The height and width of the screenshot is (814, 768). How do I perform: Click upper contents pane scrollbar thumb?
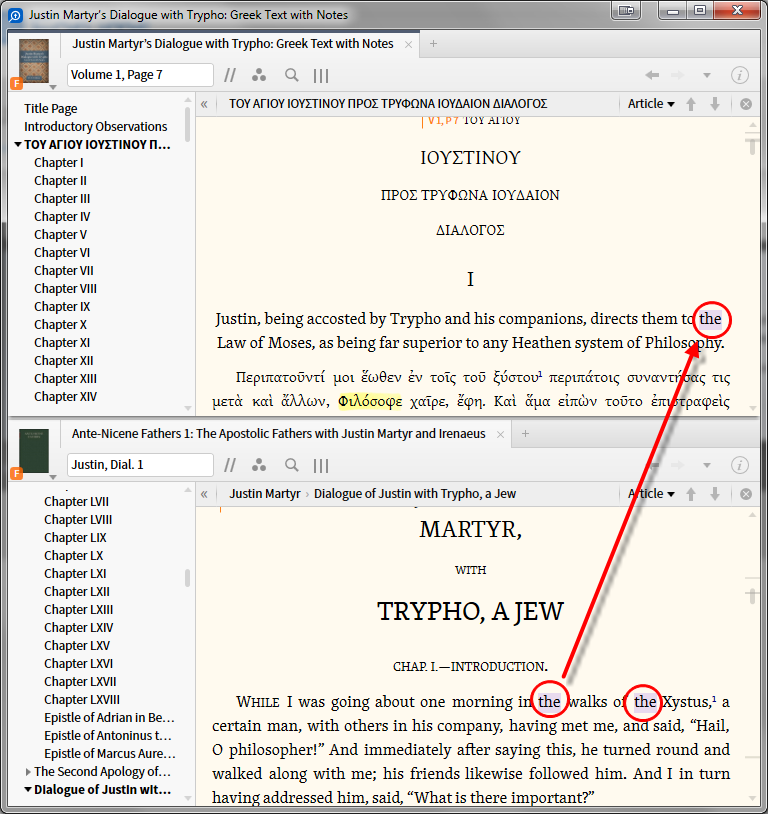click(187, 124)
